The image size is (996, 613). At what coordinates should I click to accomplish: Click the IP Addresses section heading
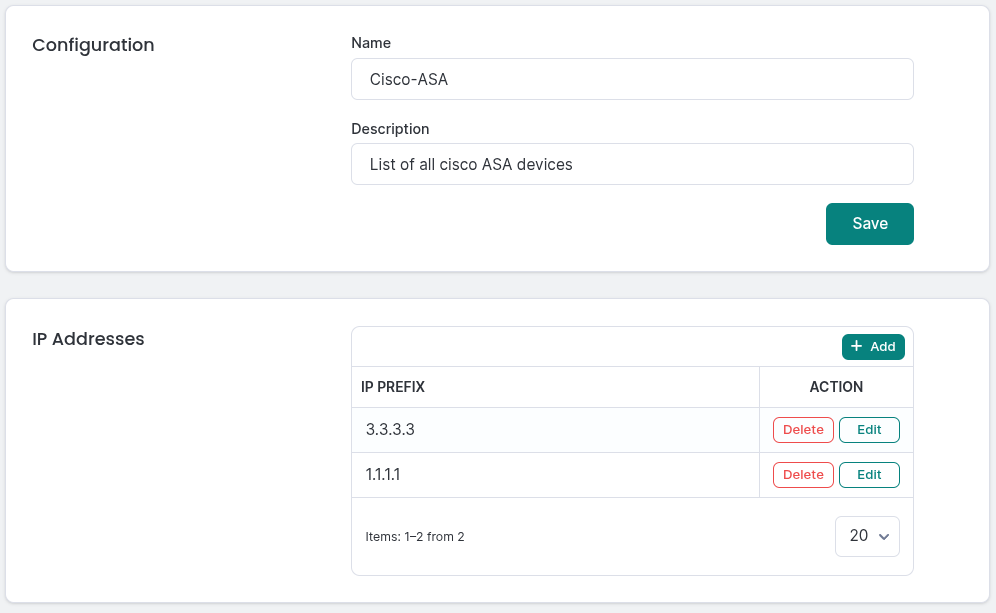(89, 339)
